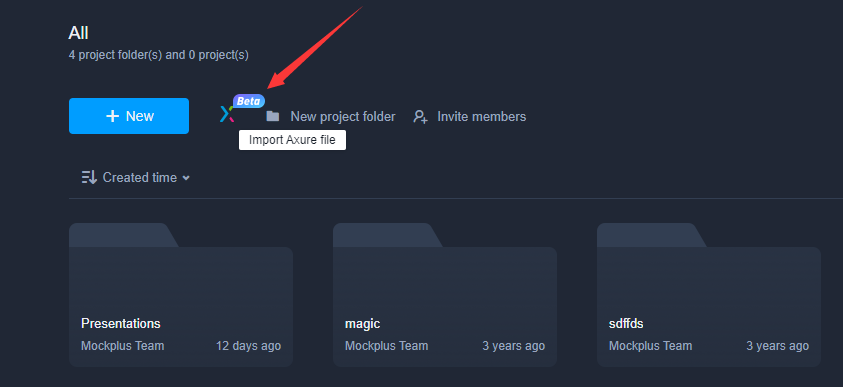
Task: Open the sdffds folder card
Action: [709, 295]
